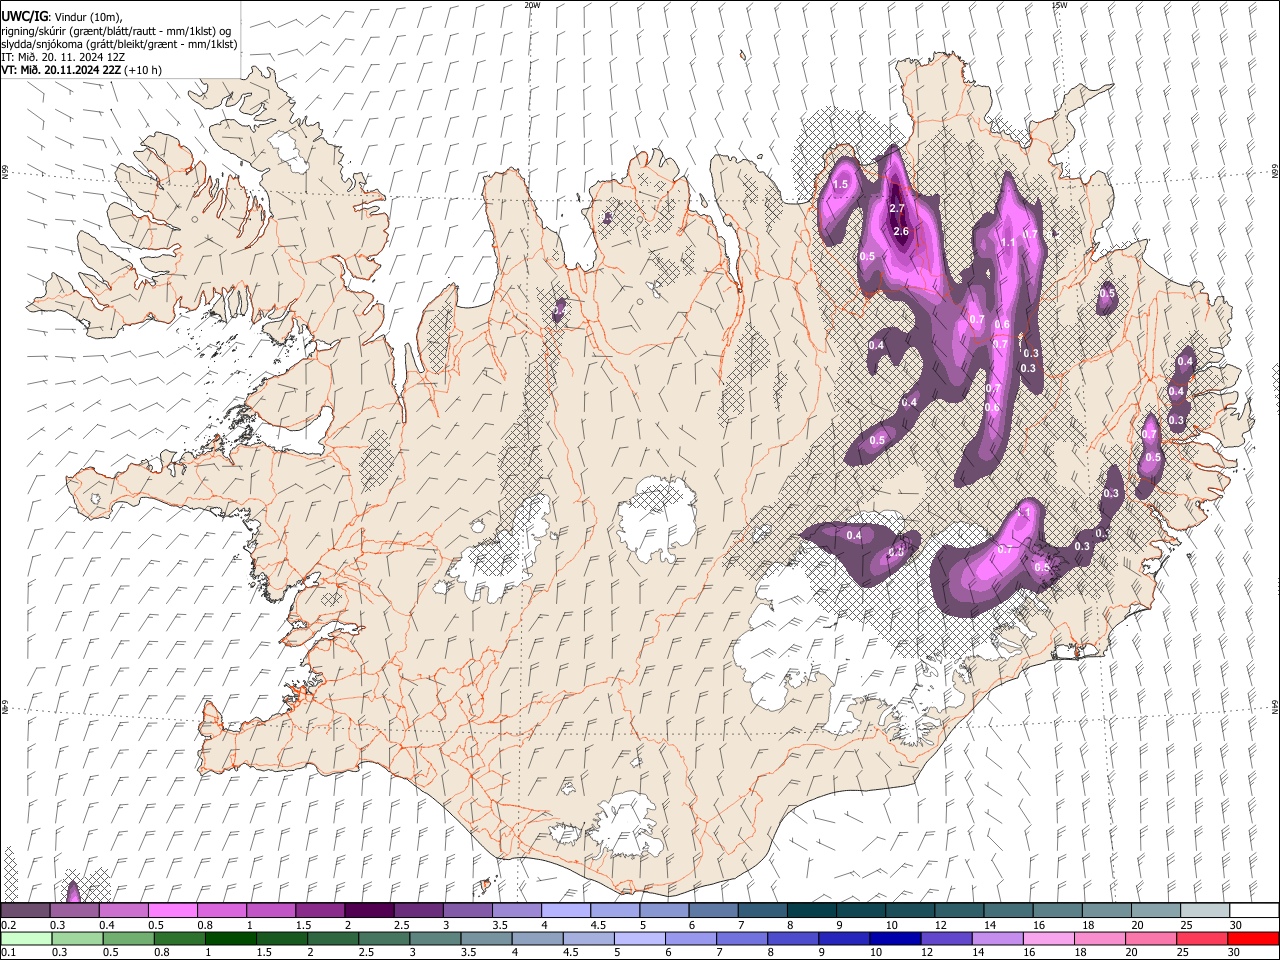Click the 'IT: Mið. 20. 11. 2024 12Z' line
1280x960 pixels.
tap(64, 57)
